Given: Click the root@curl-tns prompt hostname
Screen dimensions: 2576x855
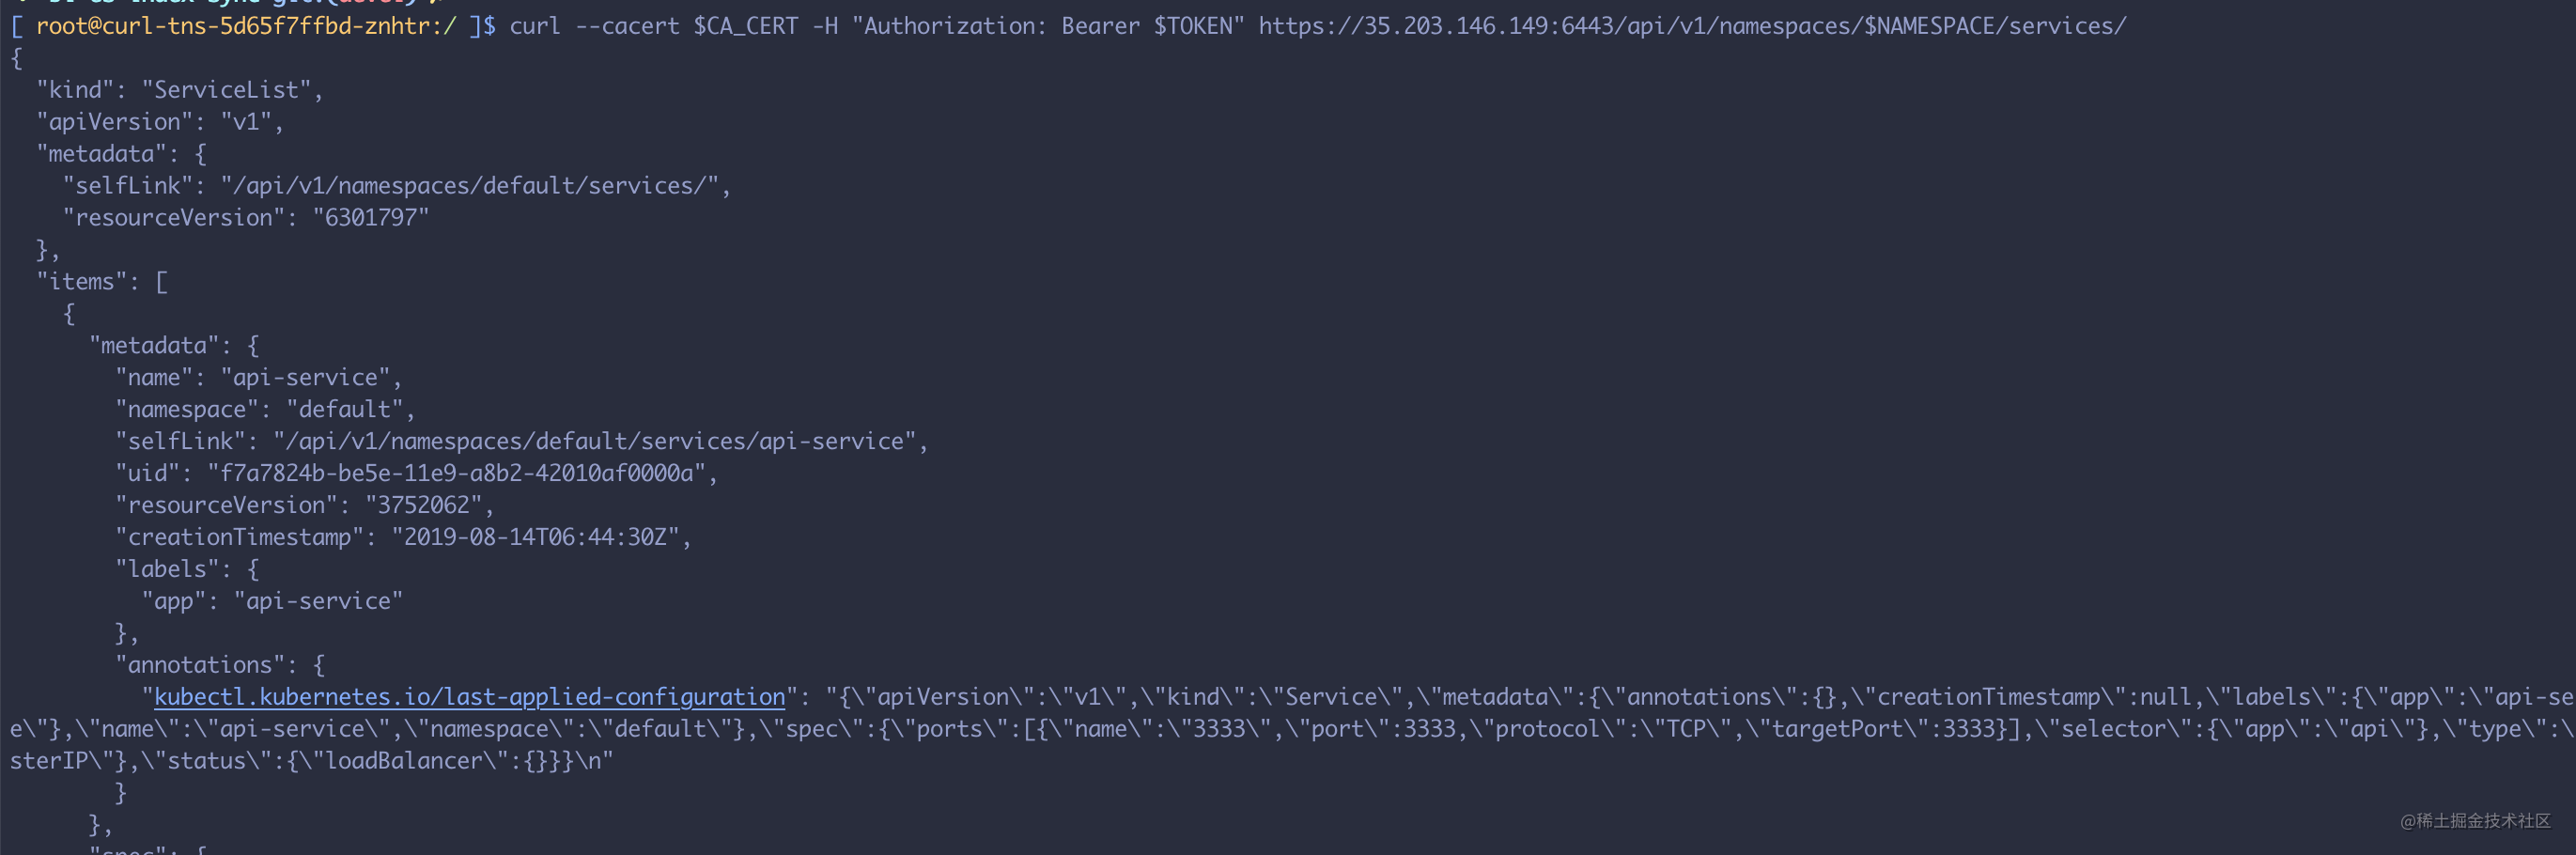Looking at the screenshot, I should click(x=246, y=26).
